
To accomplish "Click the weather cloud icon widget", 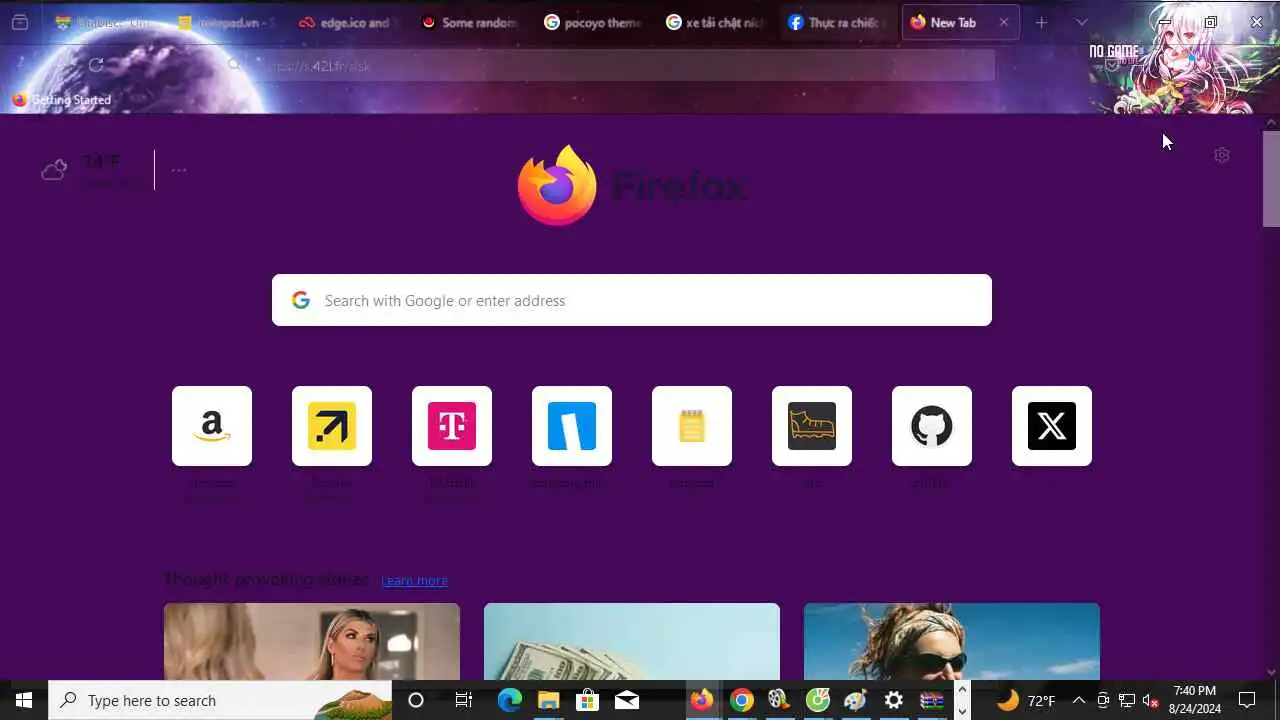I will [x=54, y=170].
